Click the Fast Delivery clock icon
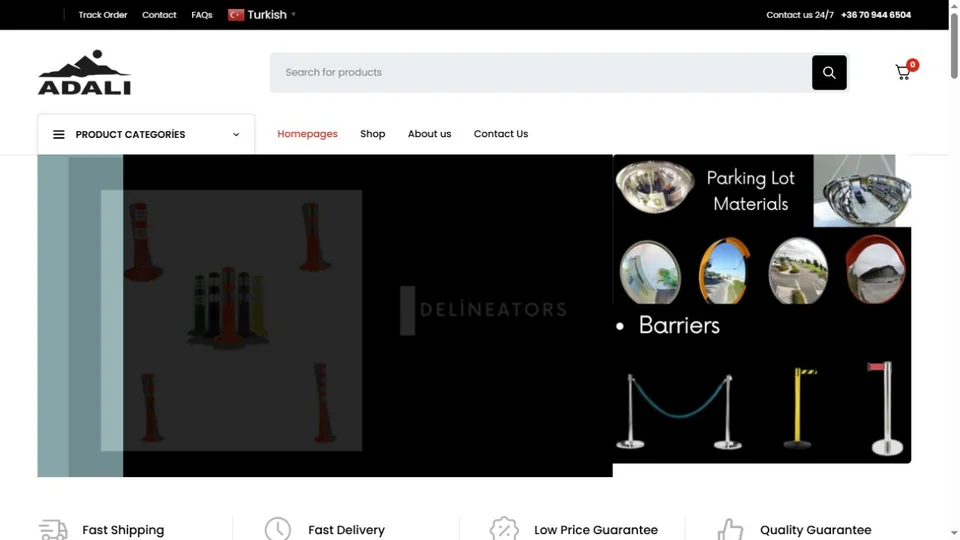The width and height of the screenshot is (960, 540). point(278,529)
